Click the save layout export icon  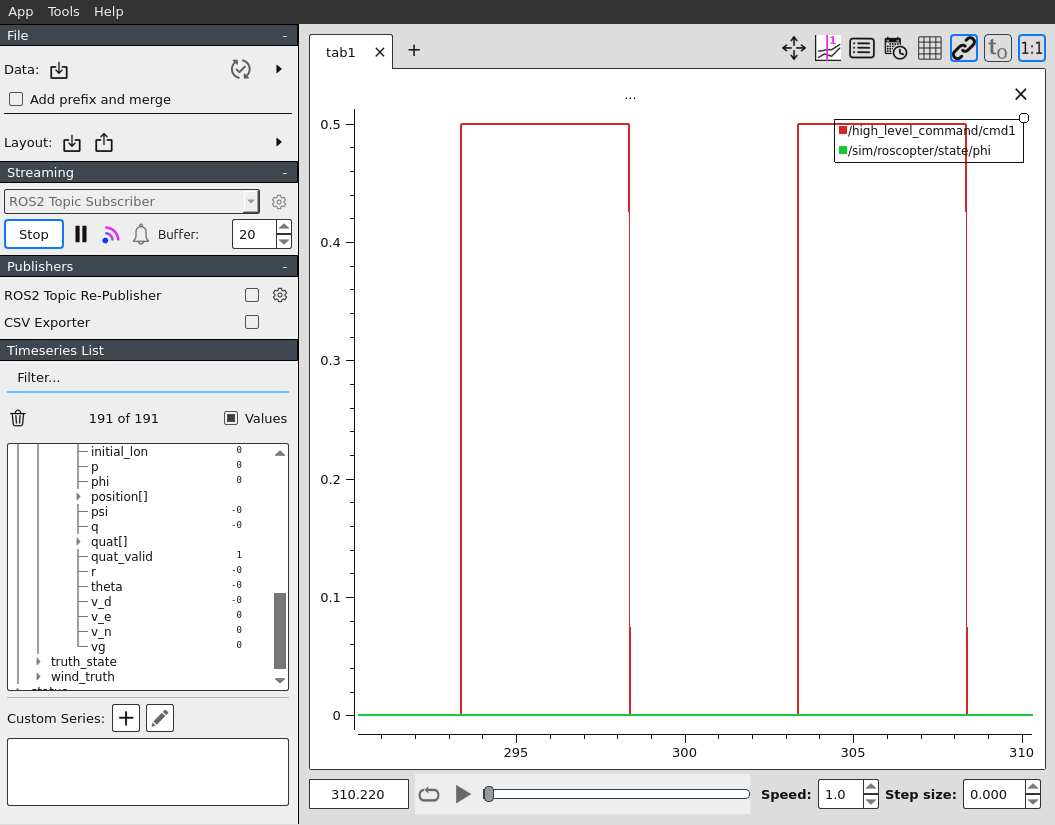click(104, 143)
